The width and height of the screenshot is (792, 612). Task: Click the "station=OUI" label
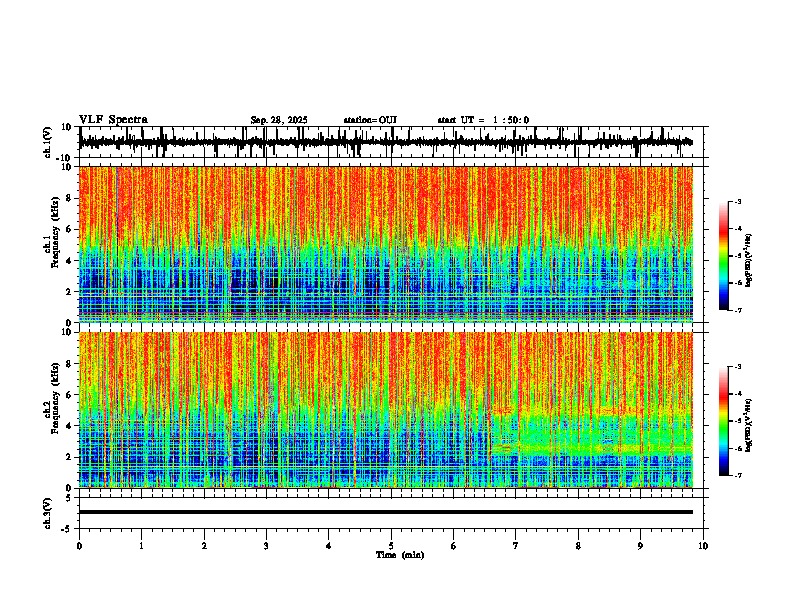point(370,120)
